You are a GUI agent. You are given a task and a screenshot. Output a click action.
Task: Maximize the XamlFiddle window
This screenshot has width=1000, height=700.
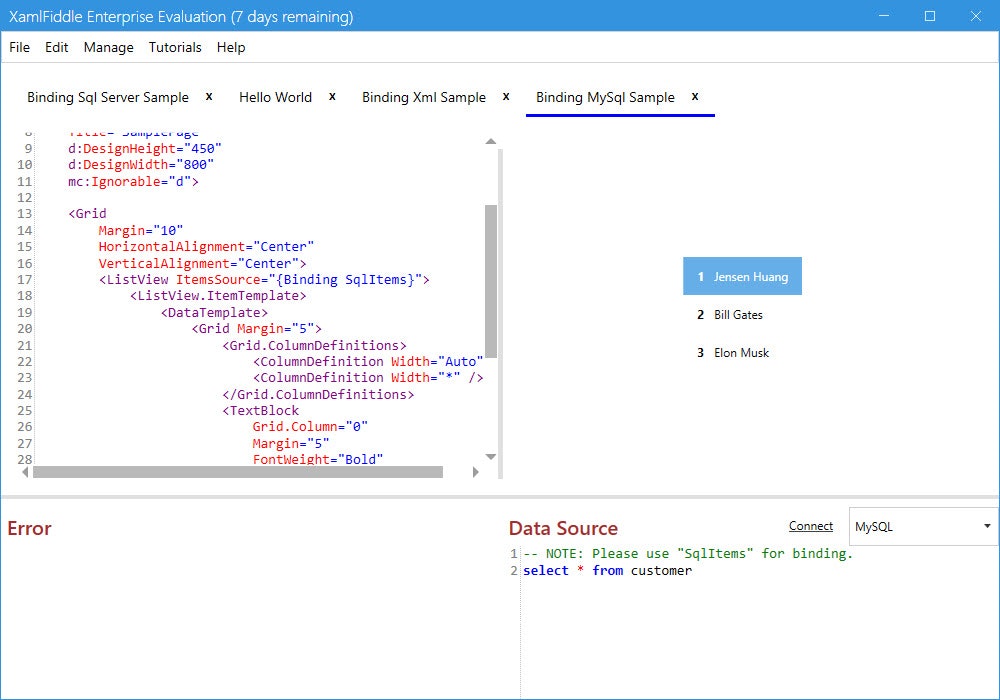click(x=930, y=16)
